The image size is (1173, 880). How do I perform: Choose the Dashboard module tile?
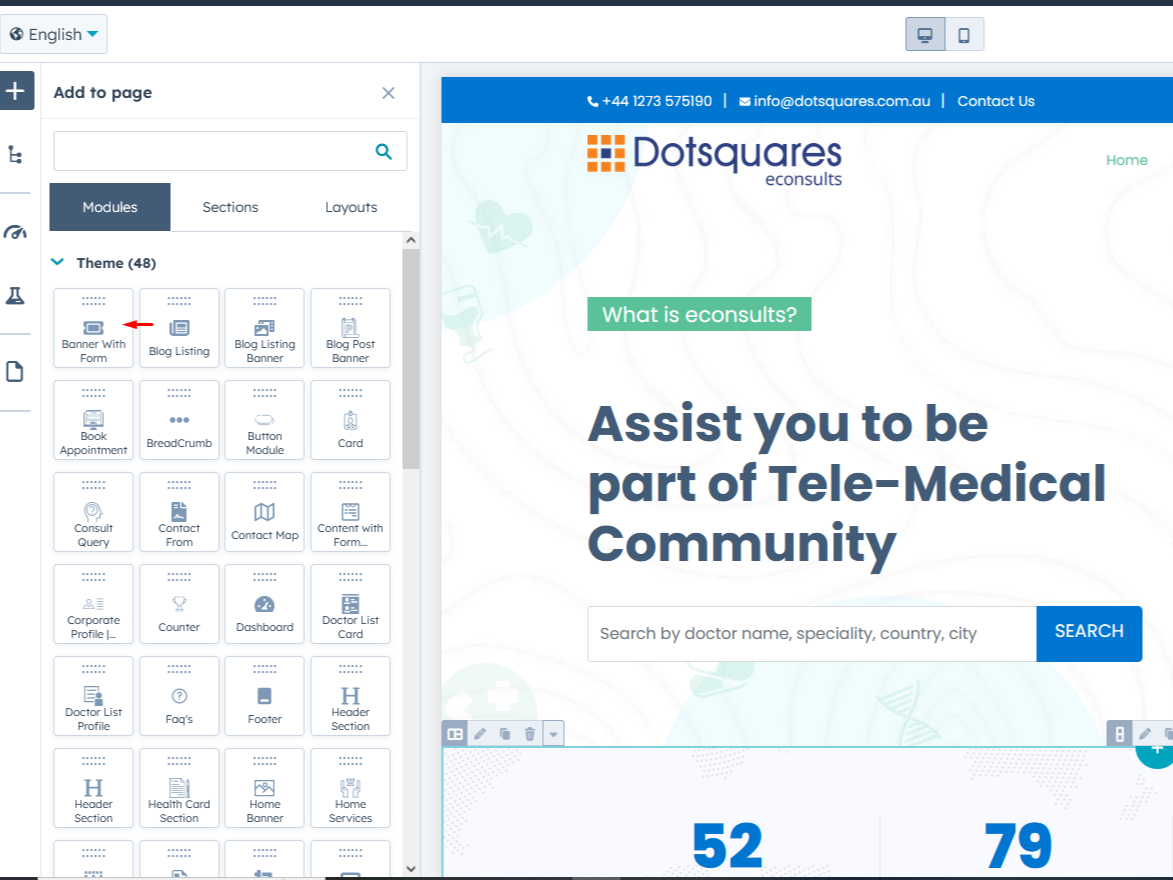point(264,605)
